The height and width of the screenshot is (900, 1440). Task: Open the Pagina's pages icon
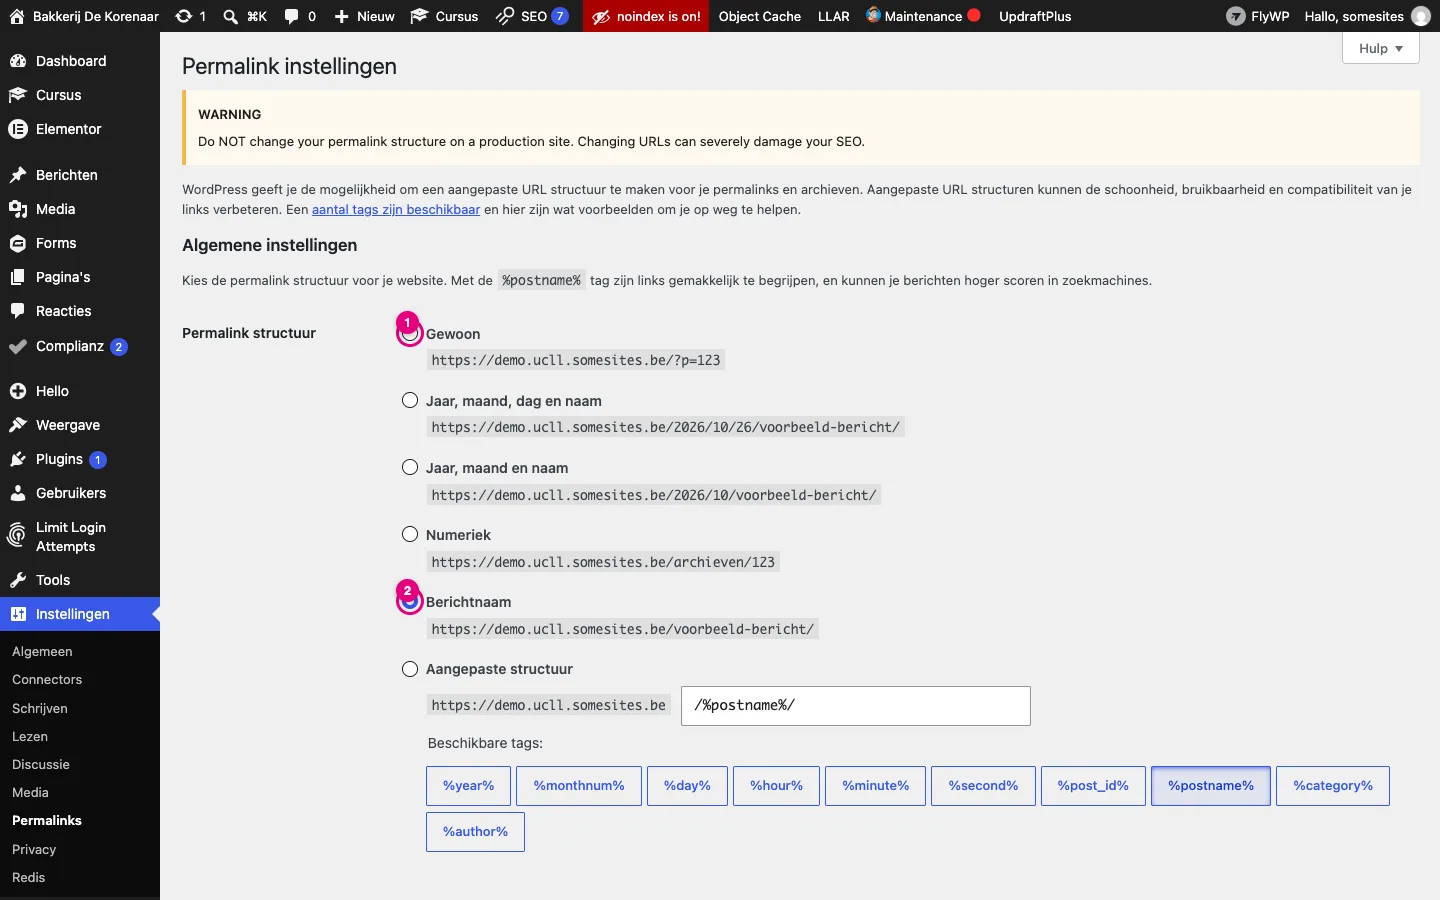(17, 277)
